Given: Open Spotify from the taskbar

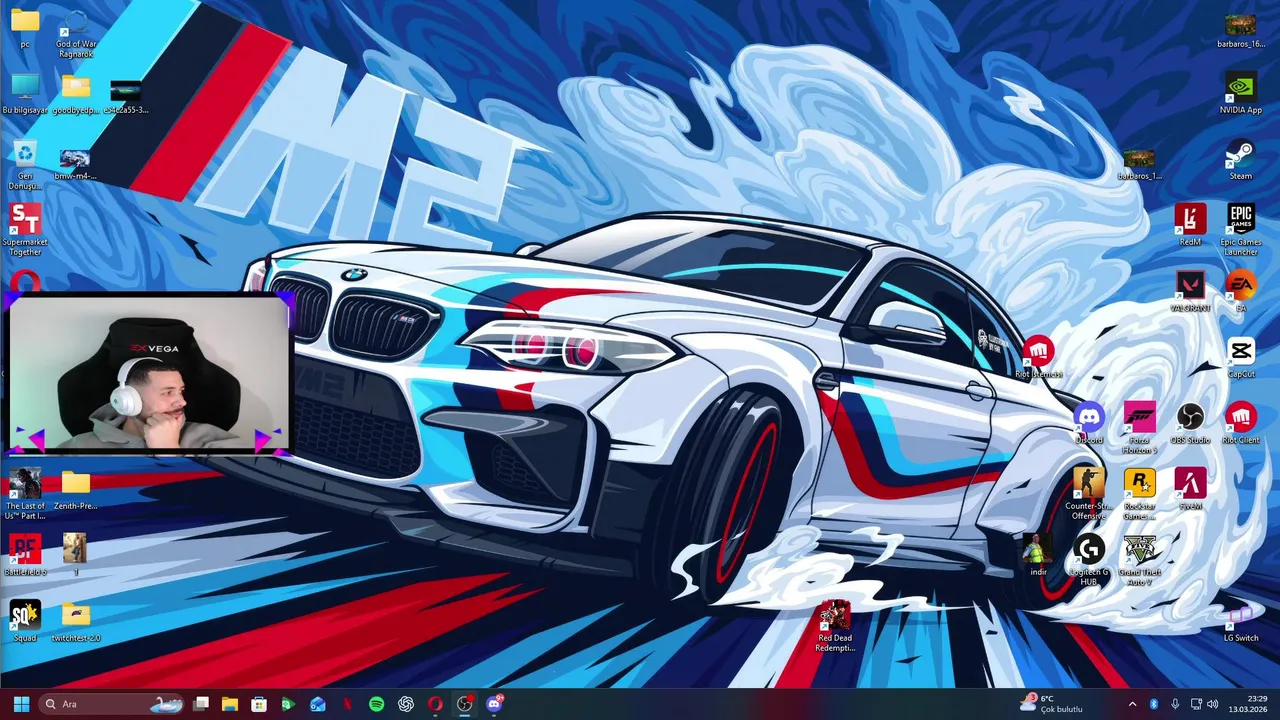Looking at the screenshot, I should pos(376,704).
